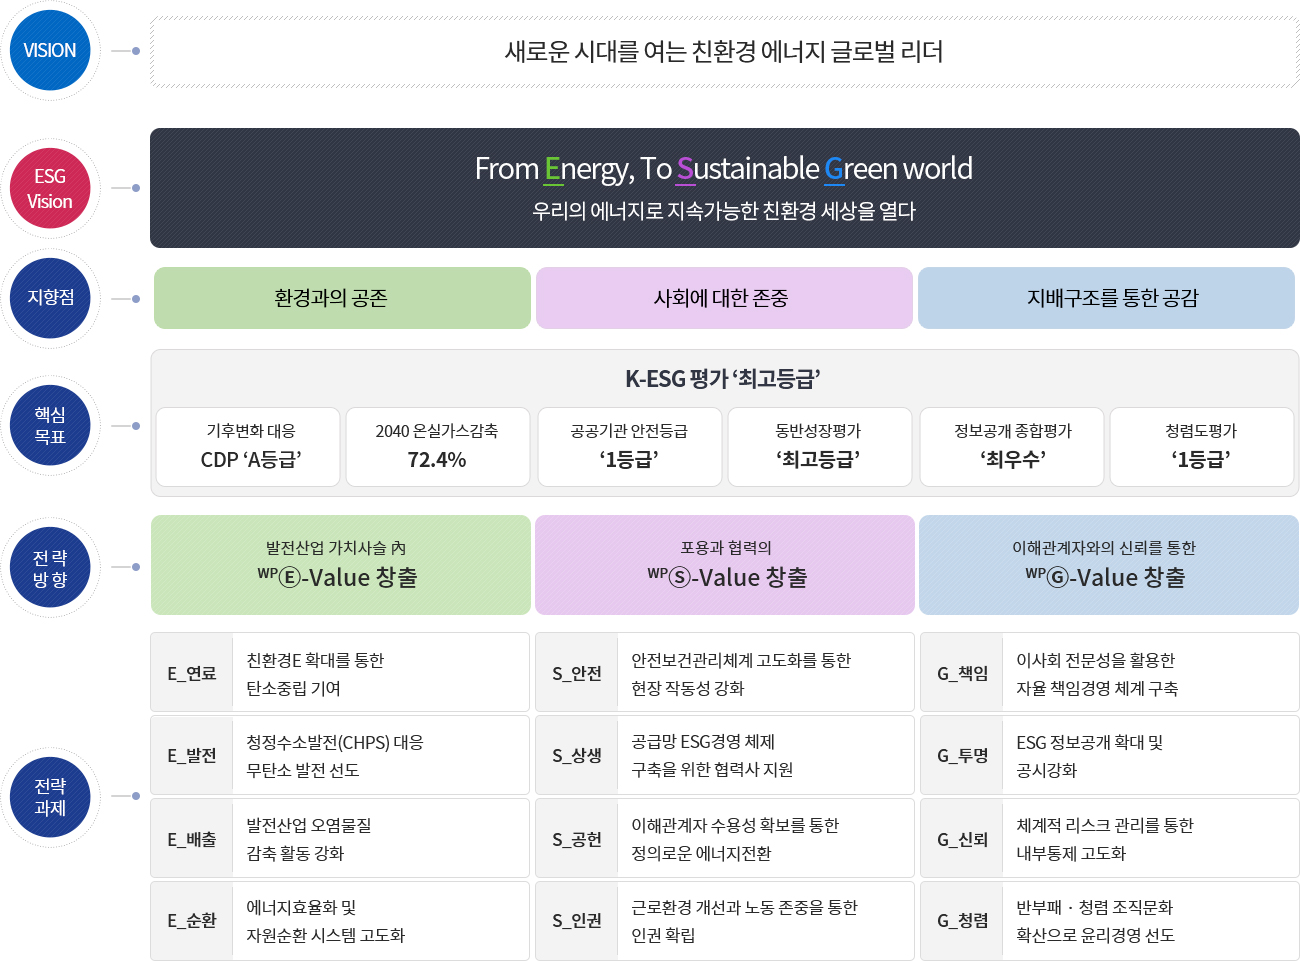The width and height of the screenshot is (1300, 961).
Task: Toggle the 사회에 대한 존중 purple box
Action: click(x=725, y=297)
